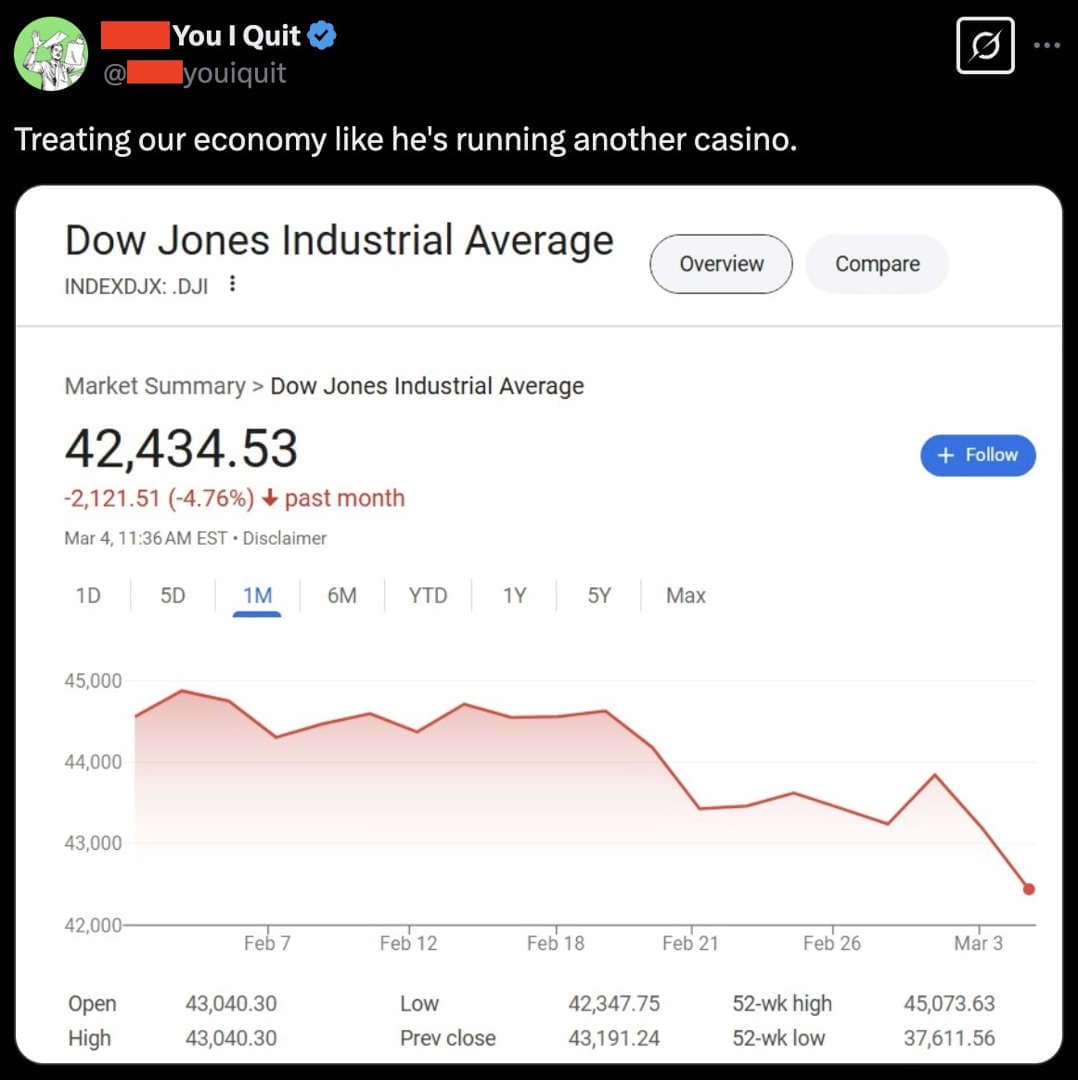Open the Overview selector
1078x1080 pixels.
(721, 264)
